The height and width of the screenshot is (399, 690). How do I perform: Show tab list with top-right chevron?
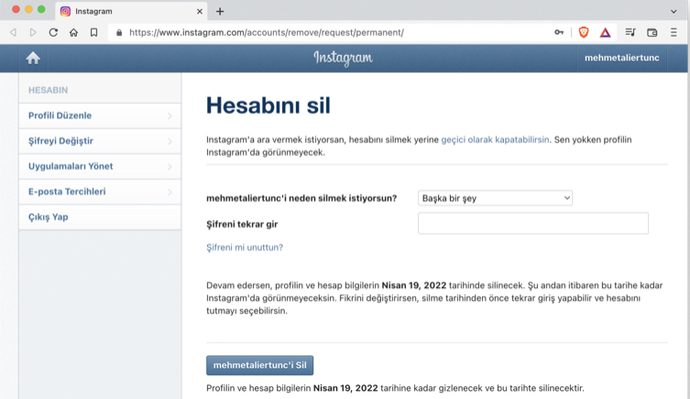click(674, 11)
